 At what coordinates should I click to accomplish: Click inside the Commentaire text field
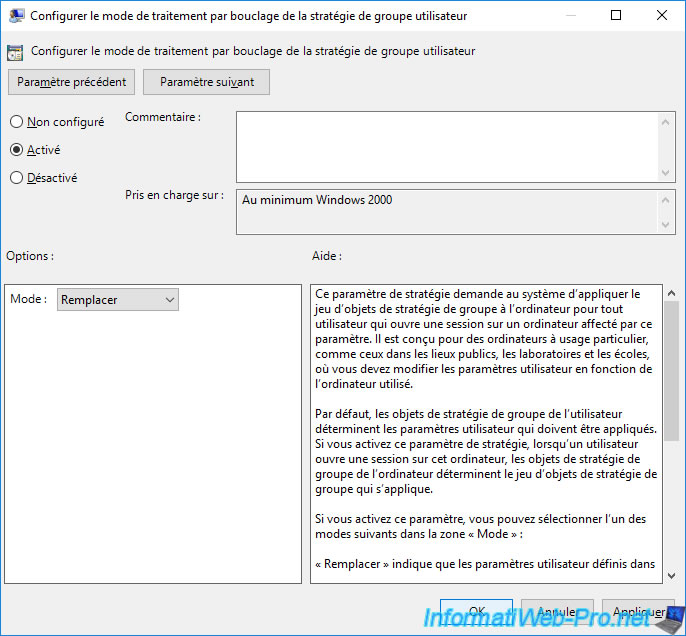coord(446,146)
